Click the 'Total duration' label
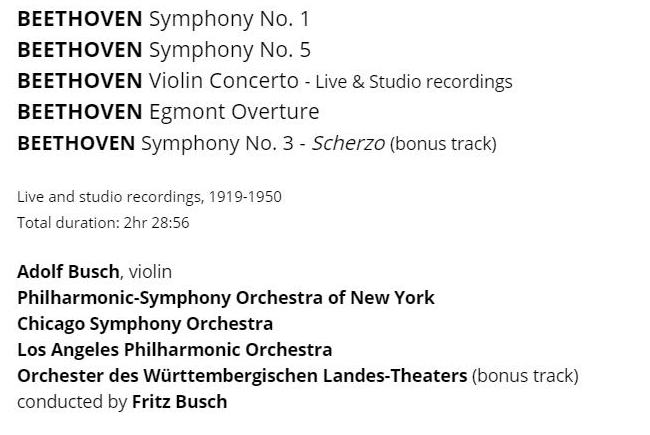This screenshot has width=650, height=435. [x=67, y=222]
